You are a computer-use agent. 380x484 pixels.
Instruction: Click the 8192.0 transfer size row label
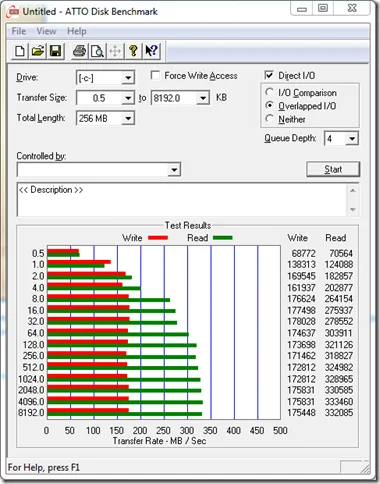pyautogui.click(x=31, y=413)
